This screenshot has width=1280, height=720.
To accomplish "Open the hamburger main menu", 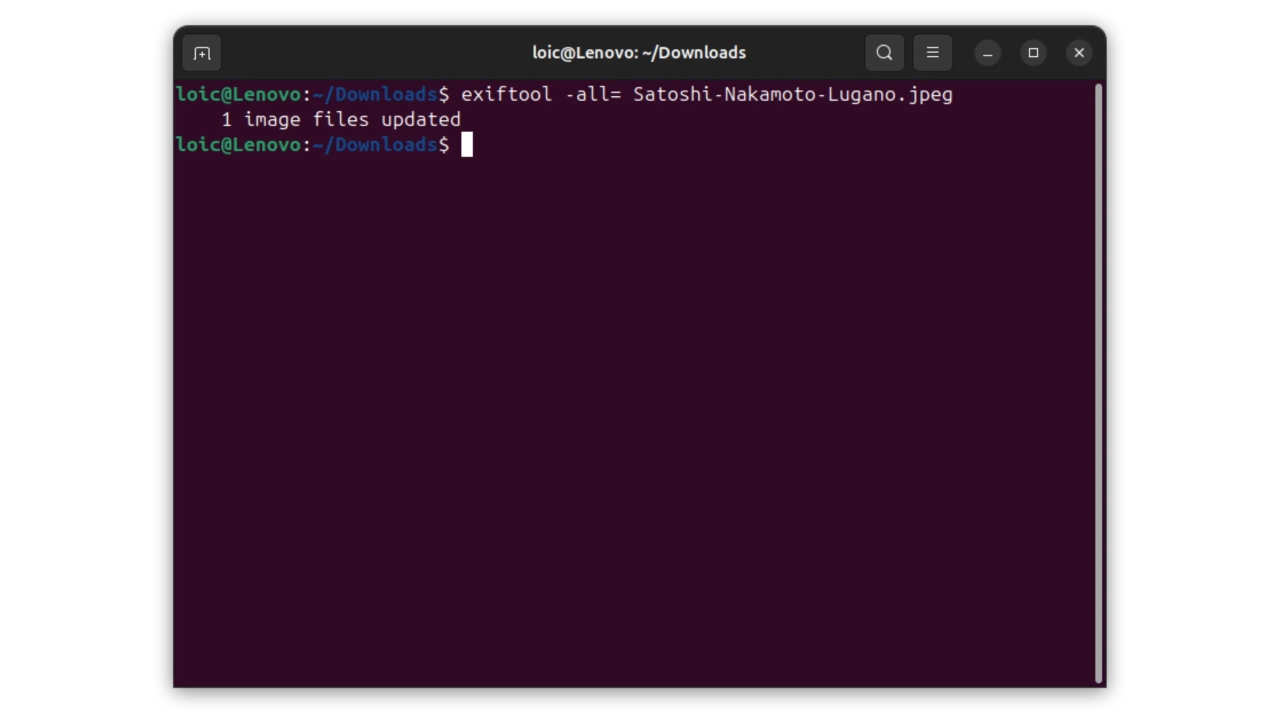I will (932, 53).
